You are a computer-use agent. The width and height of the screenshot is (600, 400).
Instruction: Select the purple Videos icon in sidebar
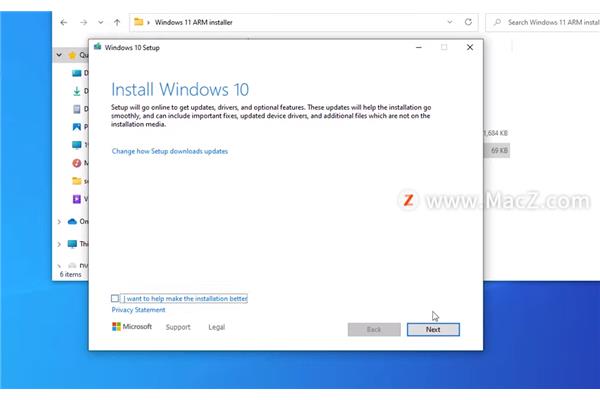click(77, 199)
